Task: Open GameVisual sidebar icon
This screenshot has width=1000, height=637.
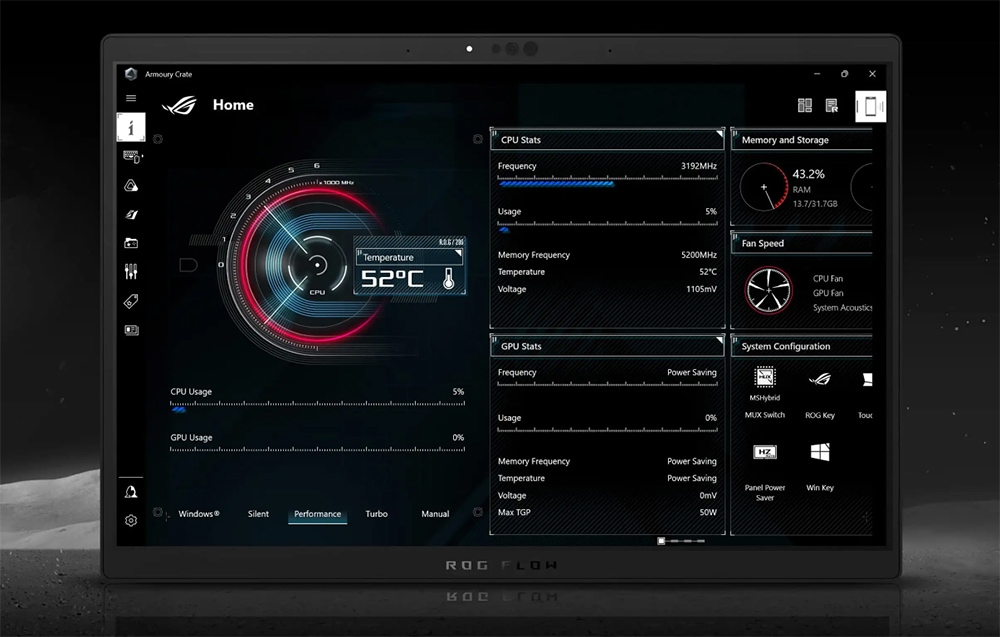Action: pyautogui.click(x=131, y=215)
